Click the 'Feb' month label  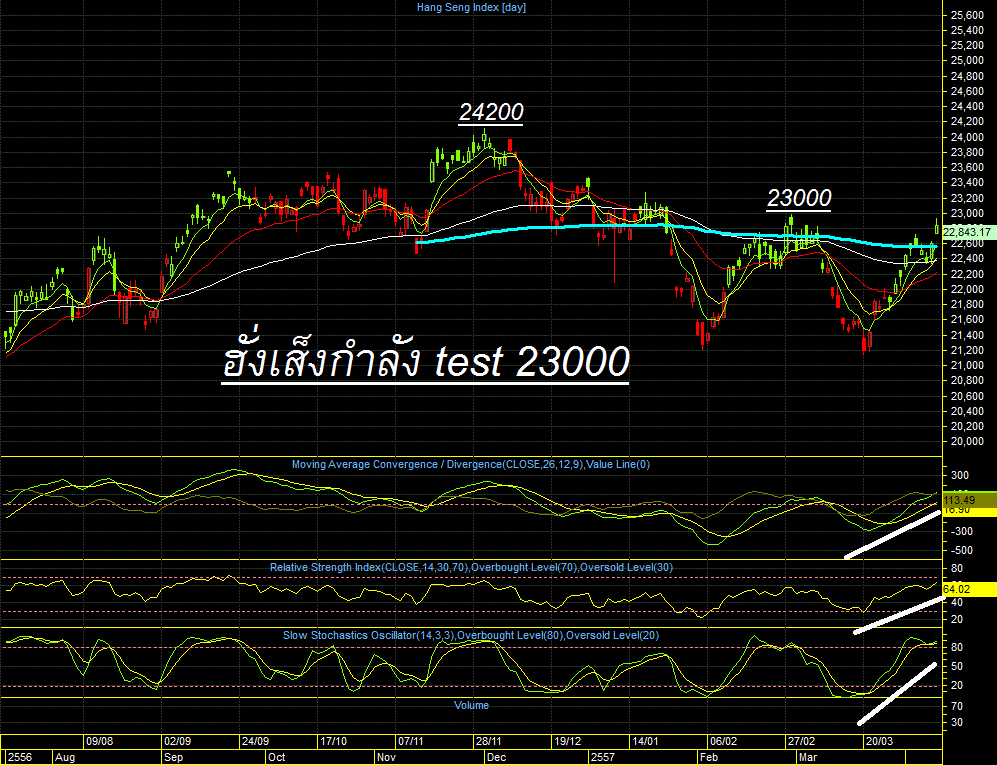click(x=708, y=757)
